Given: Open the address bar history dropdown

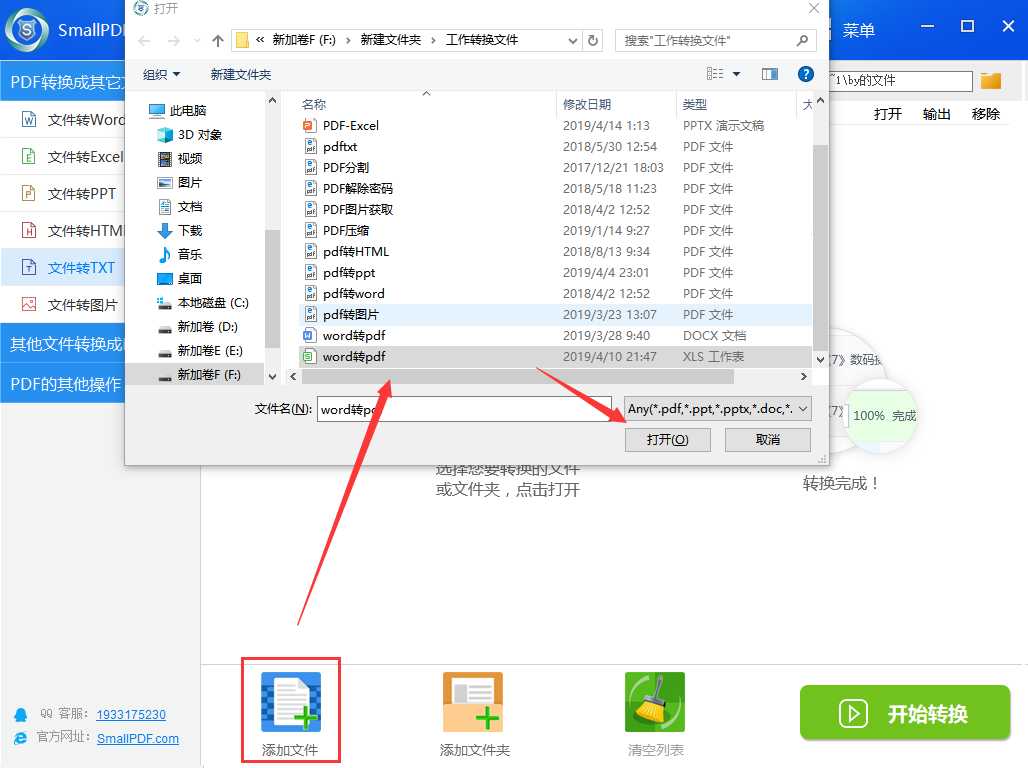Looking at the screenshot, I should (x=572, y=41).
